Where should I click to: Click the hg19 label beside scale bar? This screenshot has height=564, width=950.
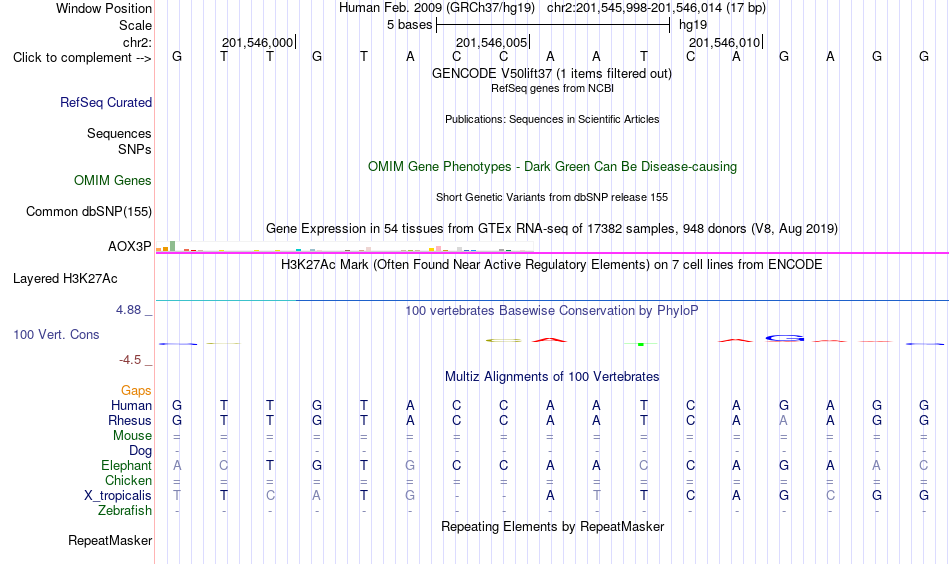tap(693, 25)
